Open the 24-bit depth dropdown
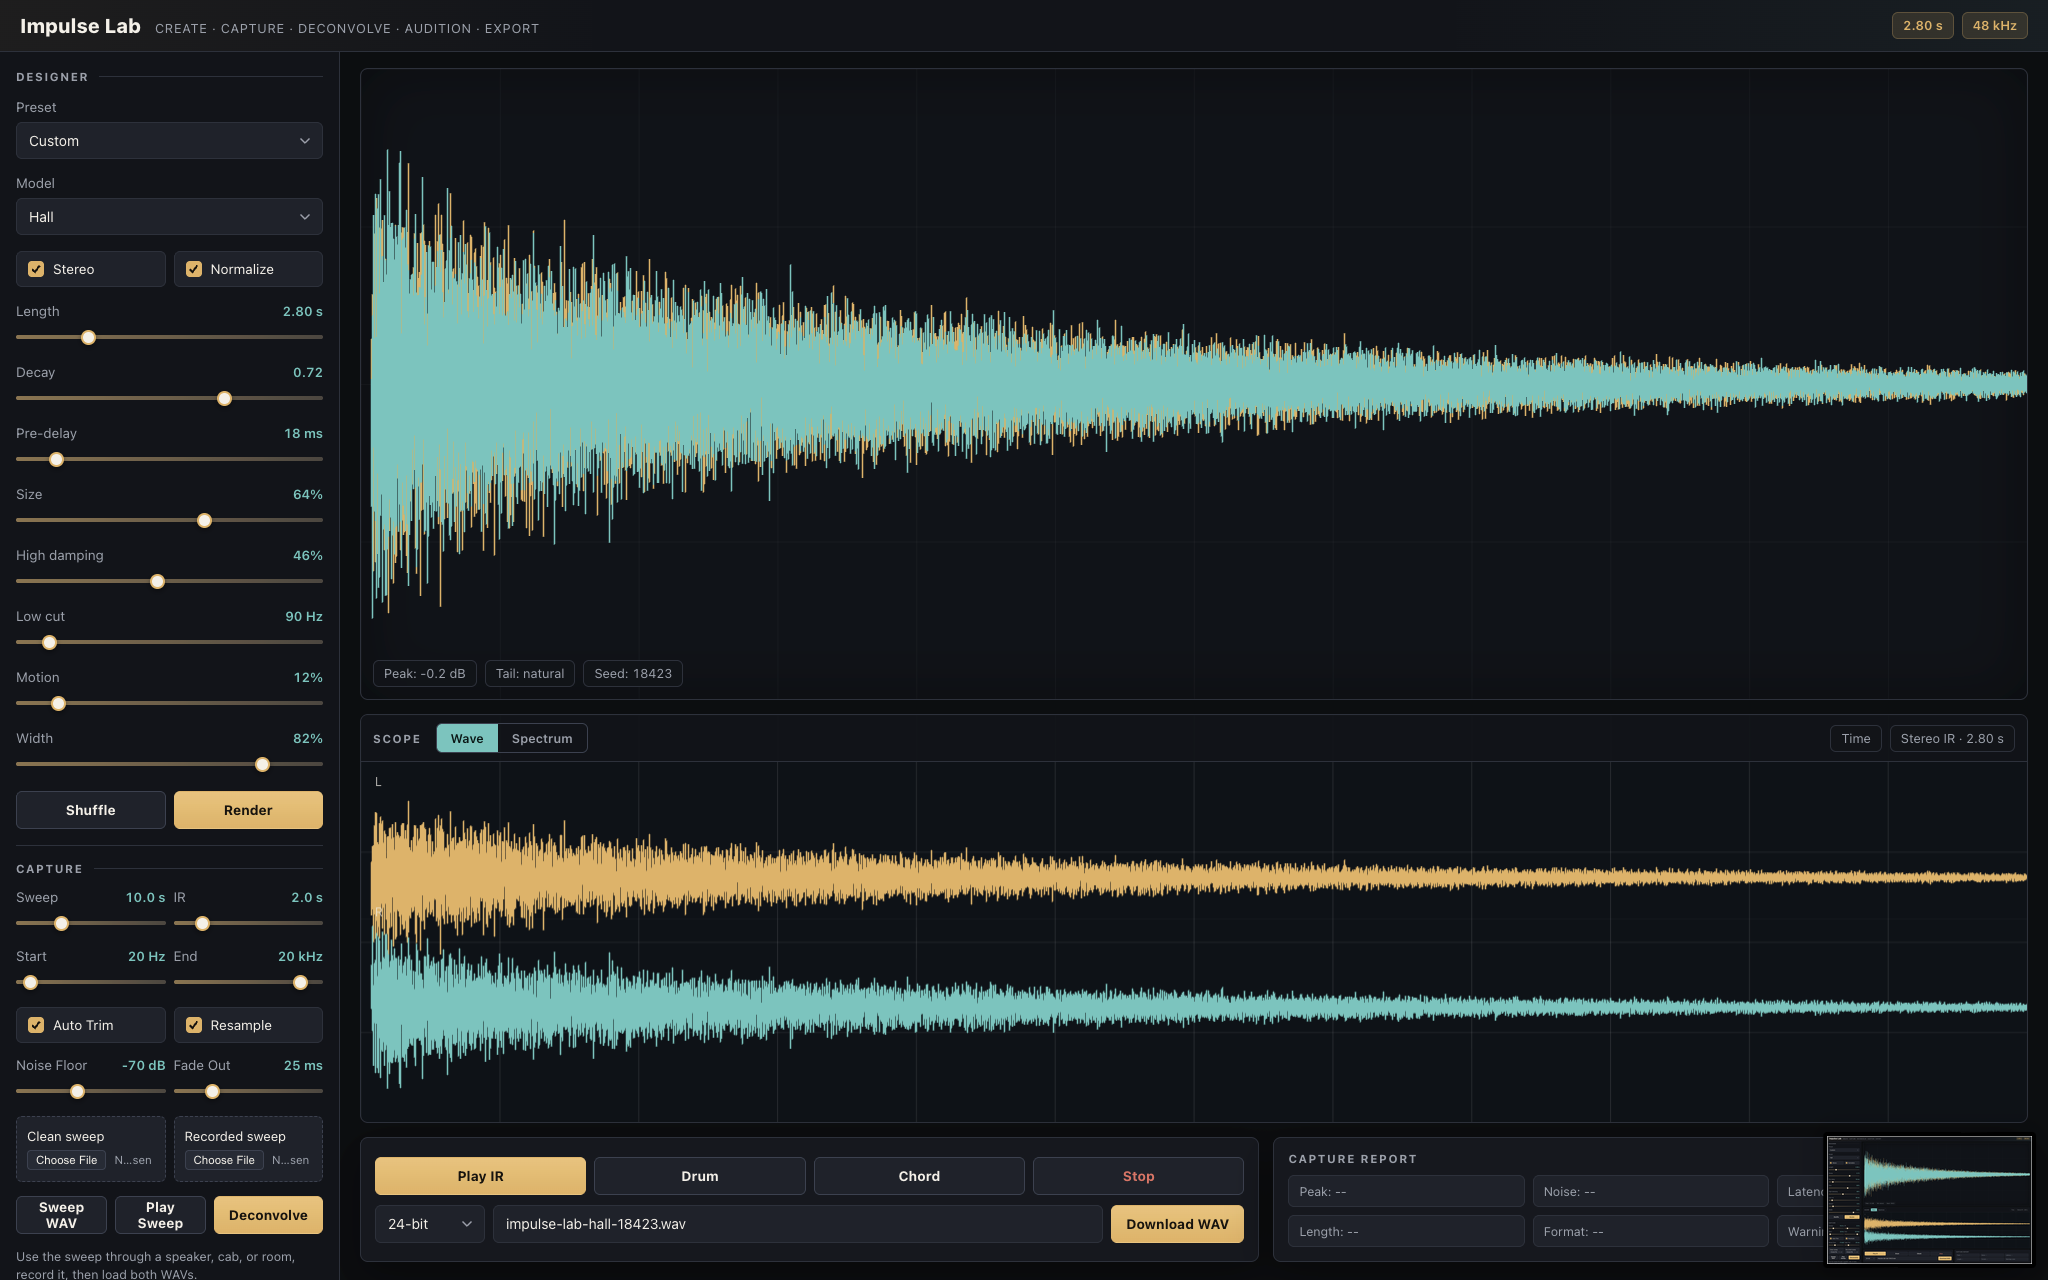Viewport: 2048px width, 1280px height. (x=430, y=1224)
